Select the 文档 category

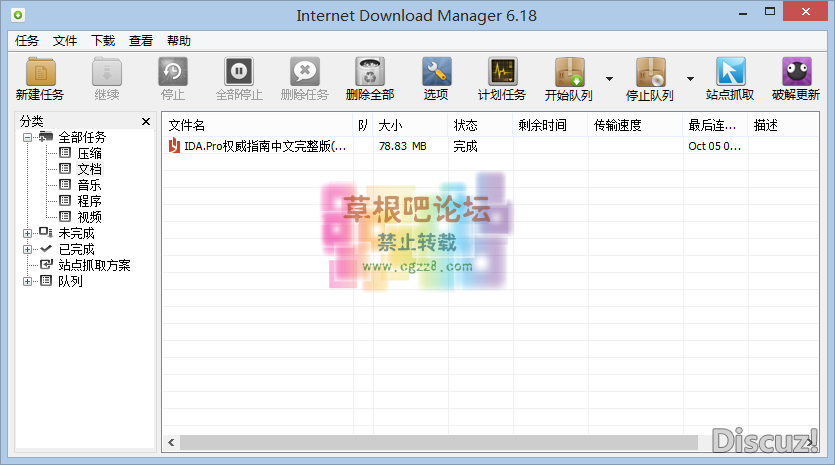coord(89,169)
